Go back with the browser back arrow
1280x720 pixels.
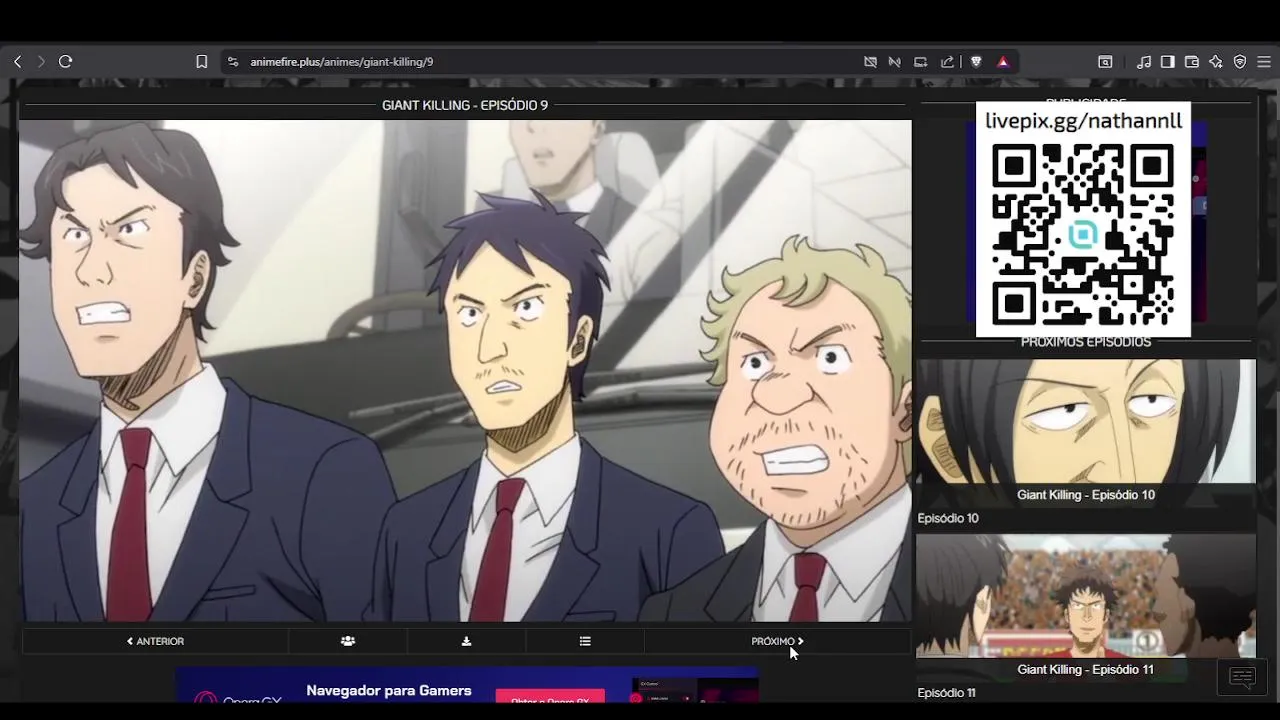coord(17,62)
